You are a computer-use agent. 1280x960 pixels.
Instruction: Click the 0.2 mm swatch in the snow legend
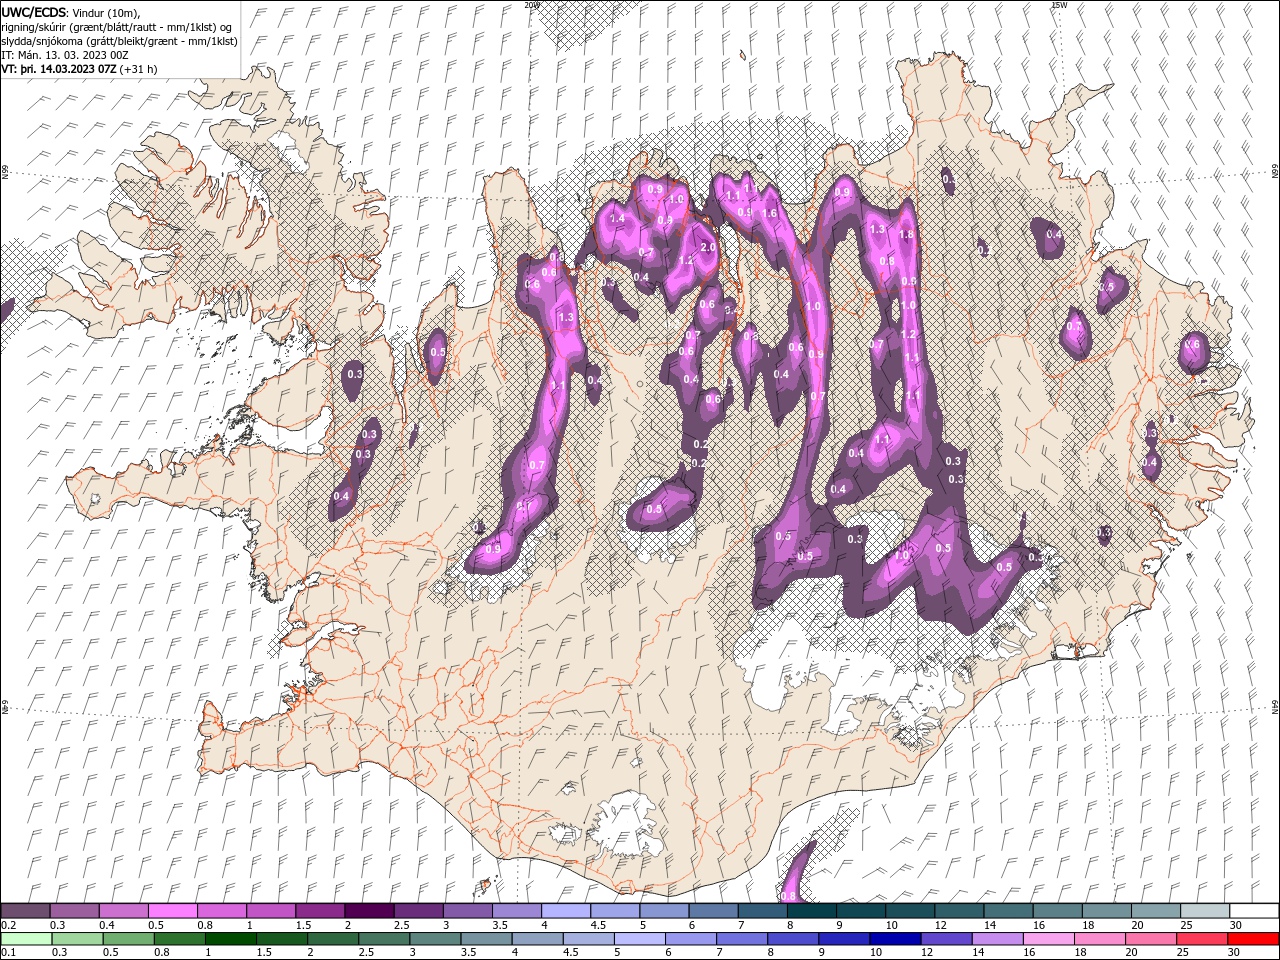(x=25, y=911)
